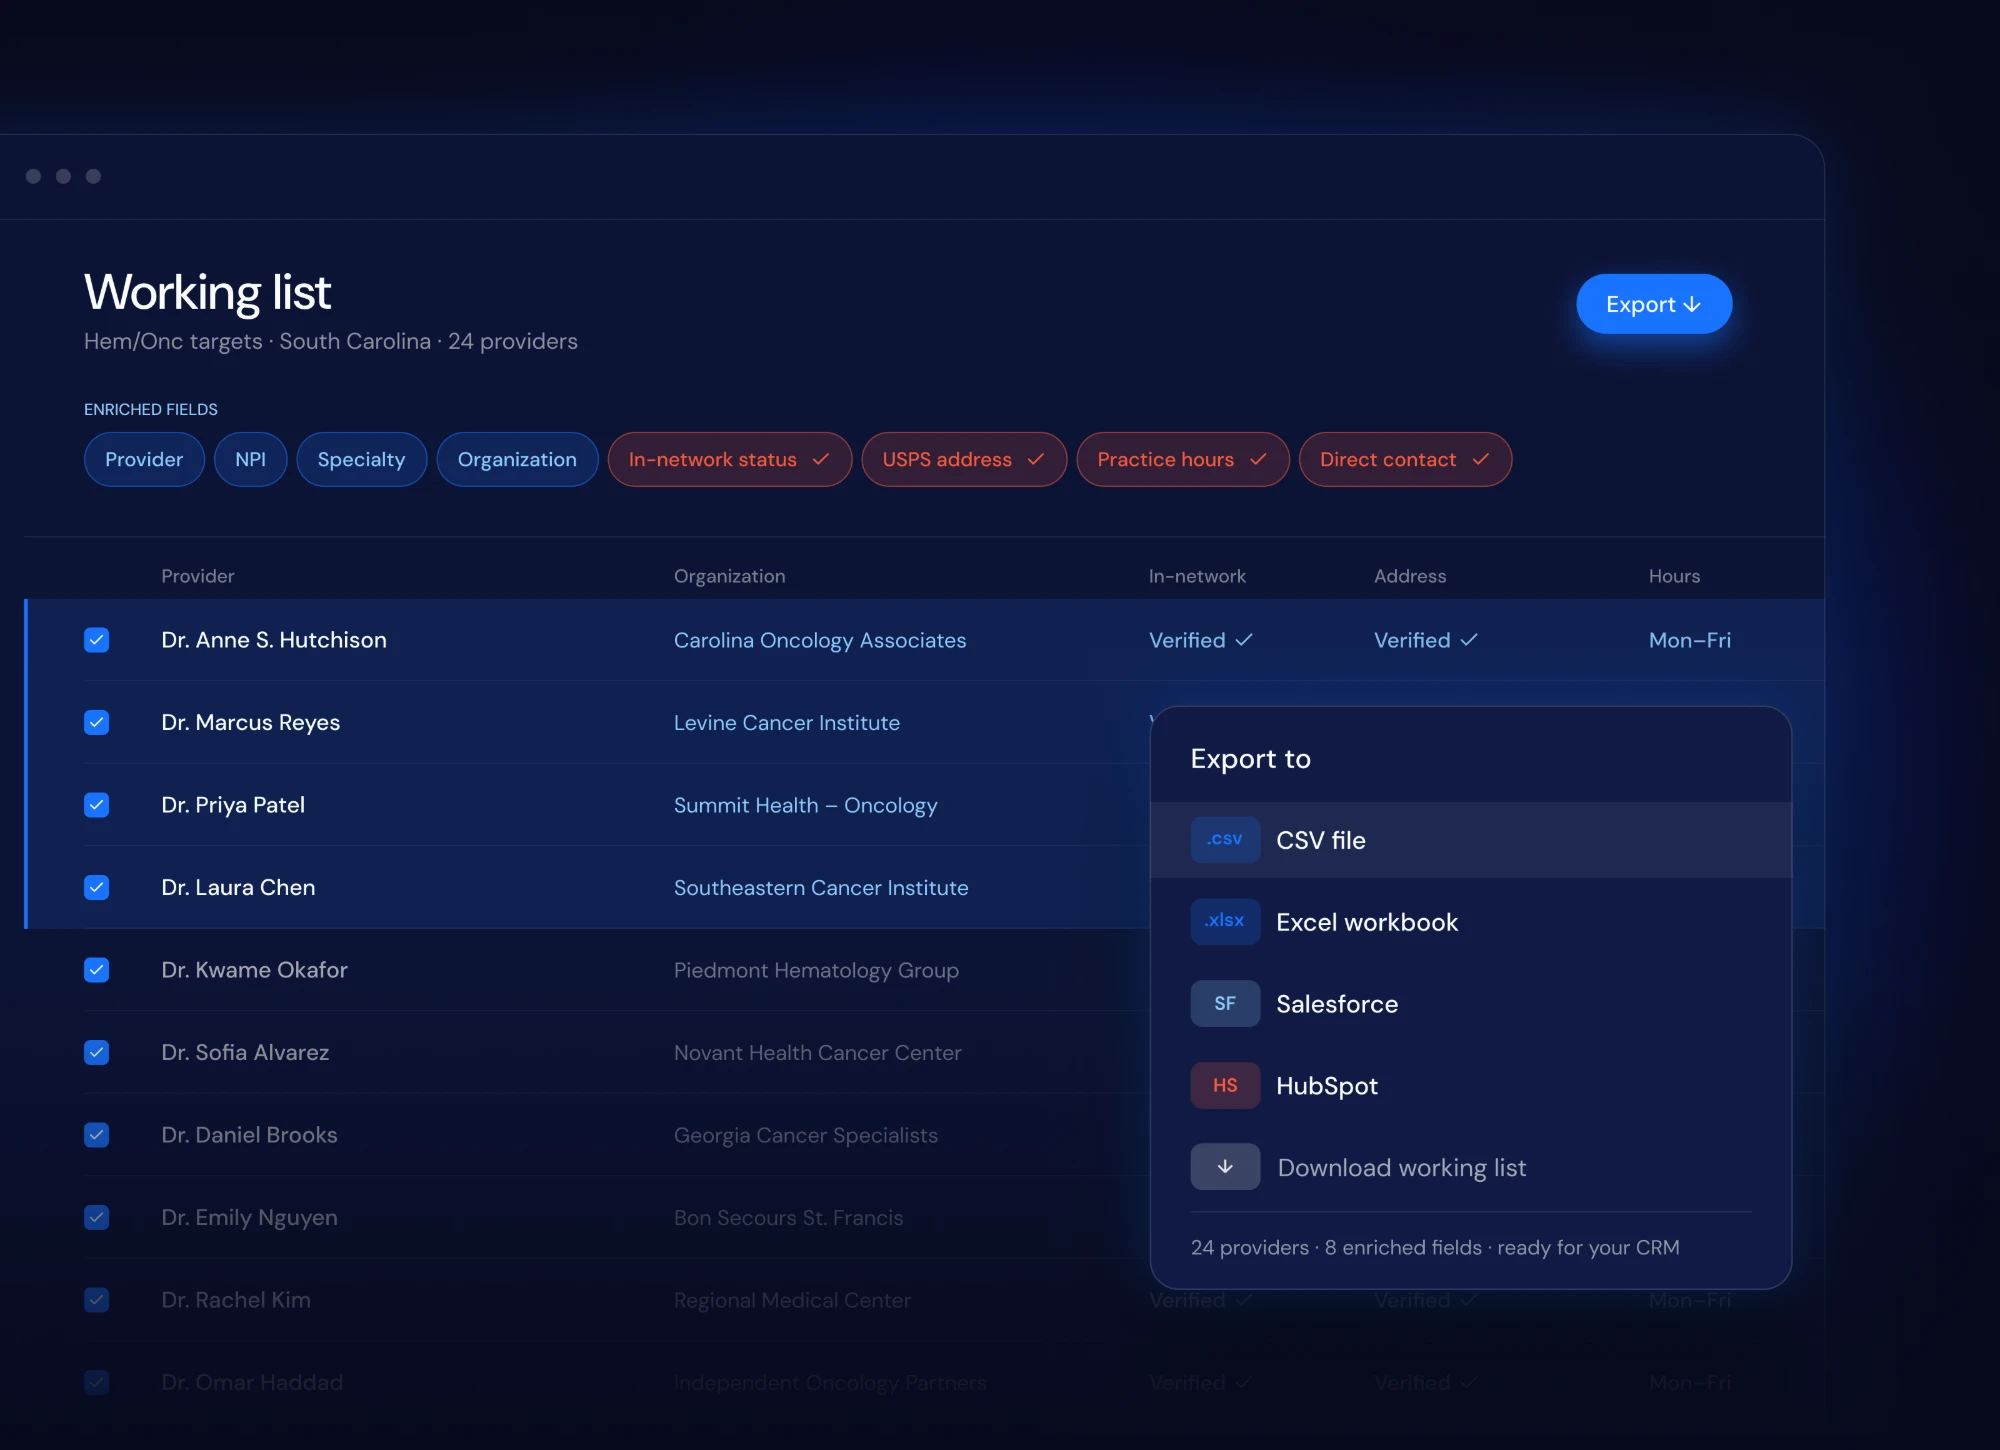Image resolution: width=2000 pixels, height=1450 pixels.
Task: Click Dr. Rachel Kim's name
Action: tap(236, 1300)
